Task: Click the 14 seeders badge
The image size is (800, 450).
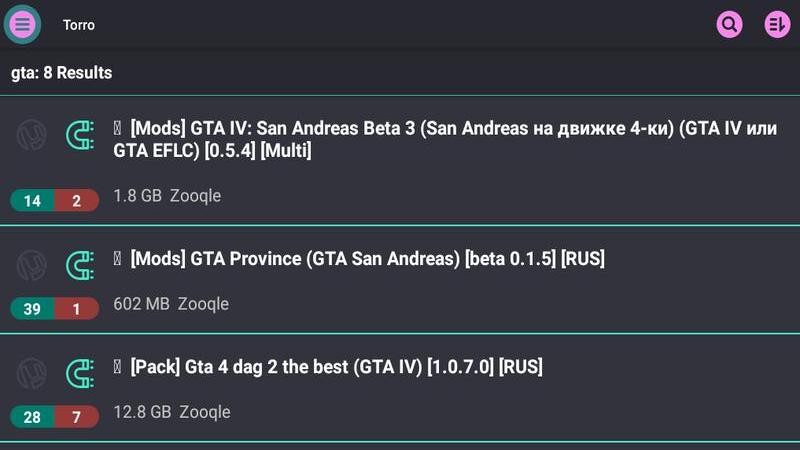Action: point(32,201)
